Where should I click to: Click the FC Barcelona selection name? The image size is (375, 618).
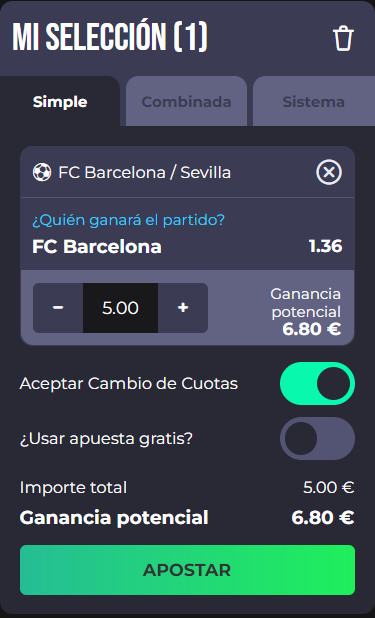[x=97, y=247]
